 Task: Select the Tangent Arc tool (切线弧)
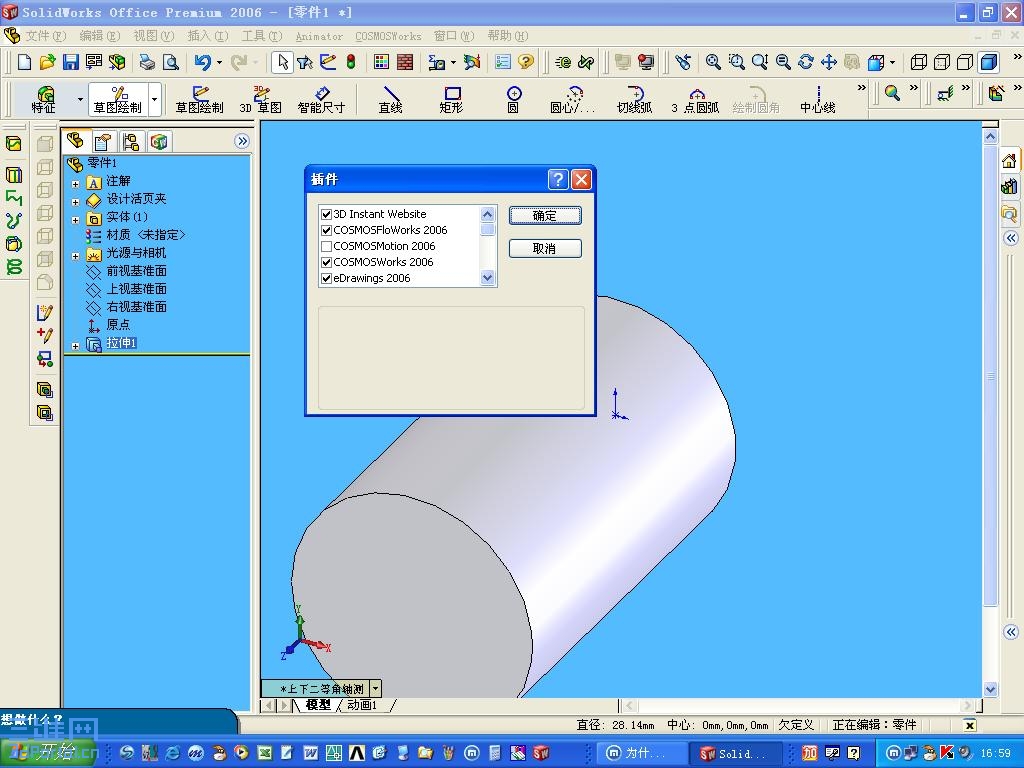(635, 99)
